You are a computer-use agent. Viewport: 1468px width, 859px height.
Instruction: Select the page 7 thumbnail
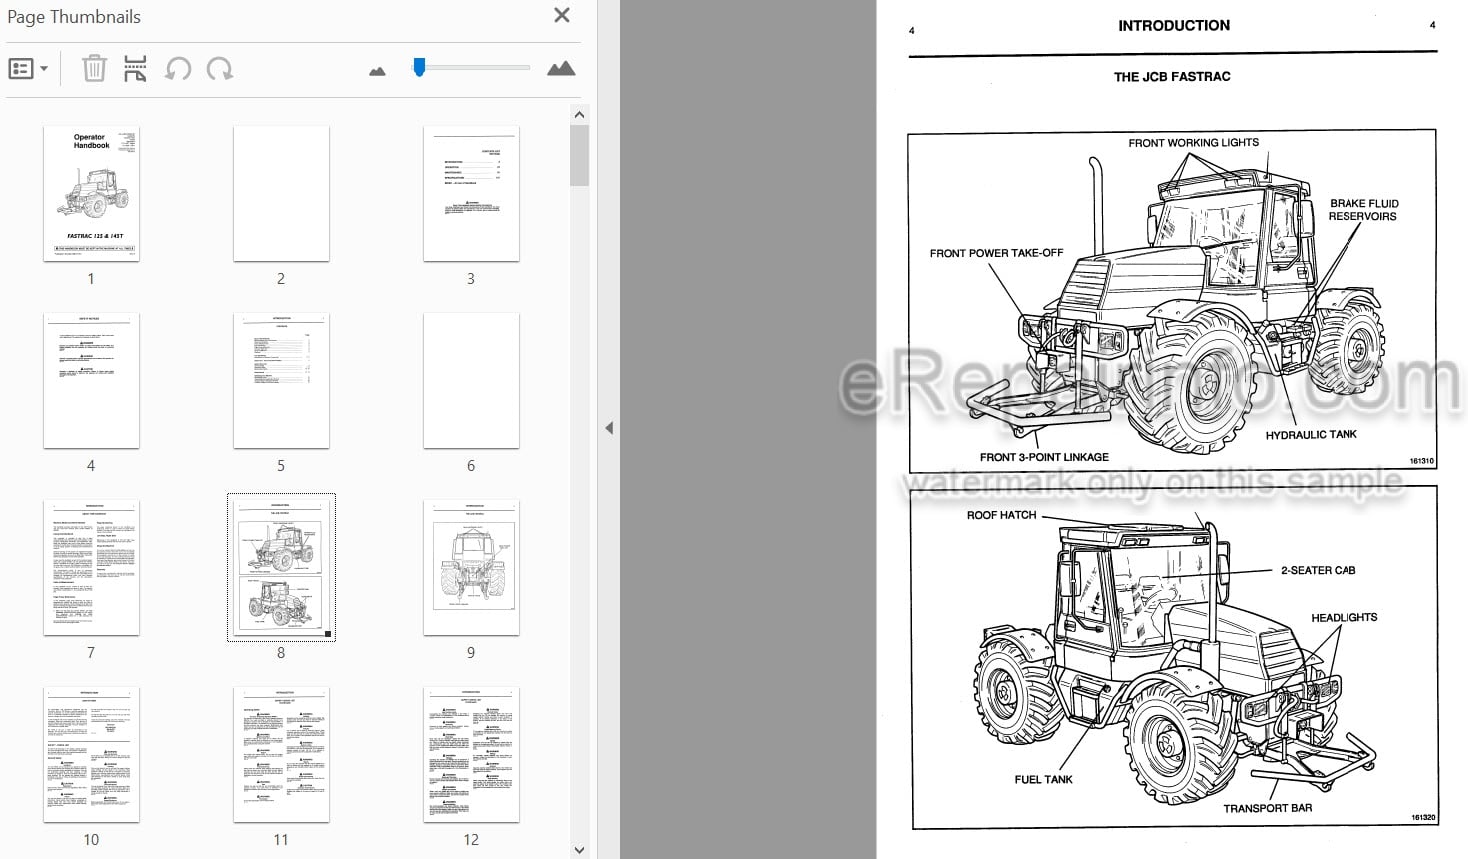[x=91, y=568]
